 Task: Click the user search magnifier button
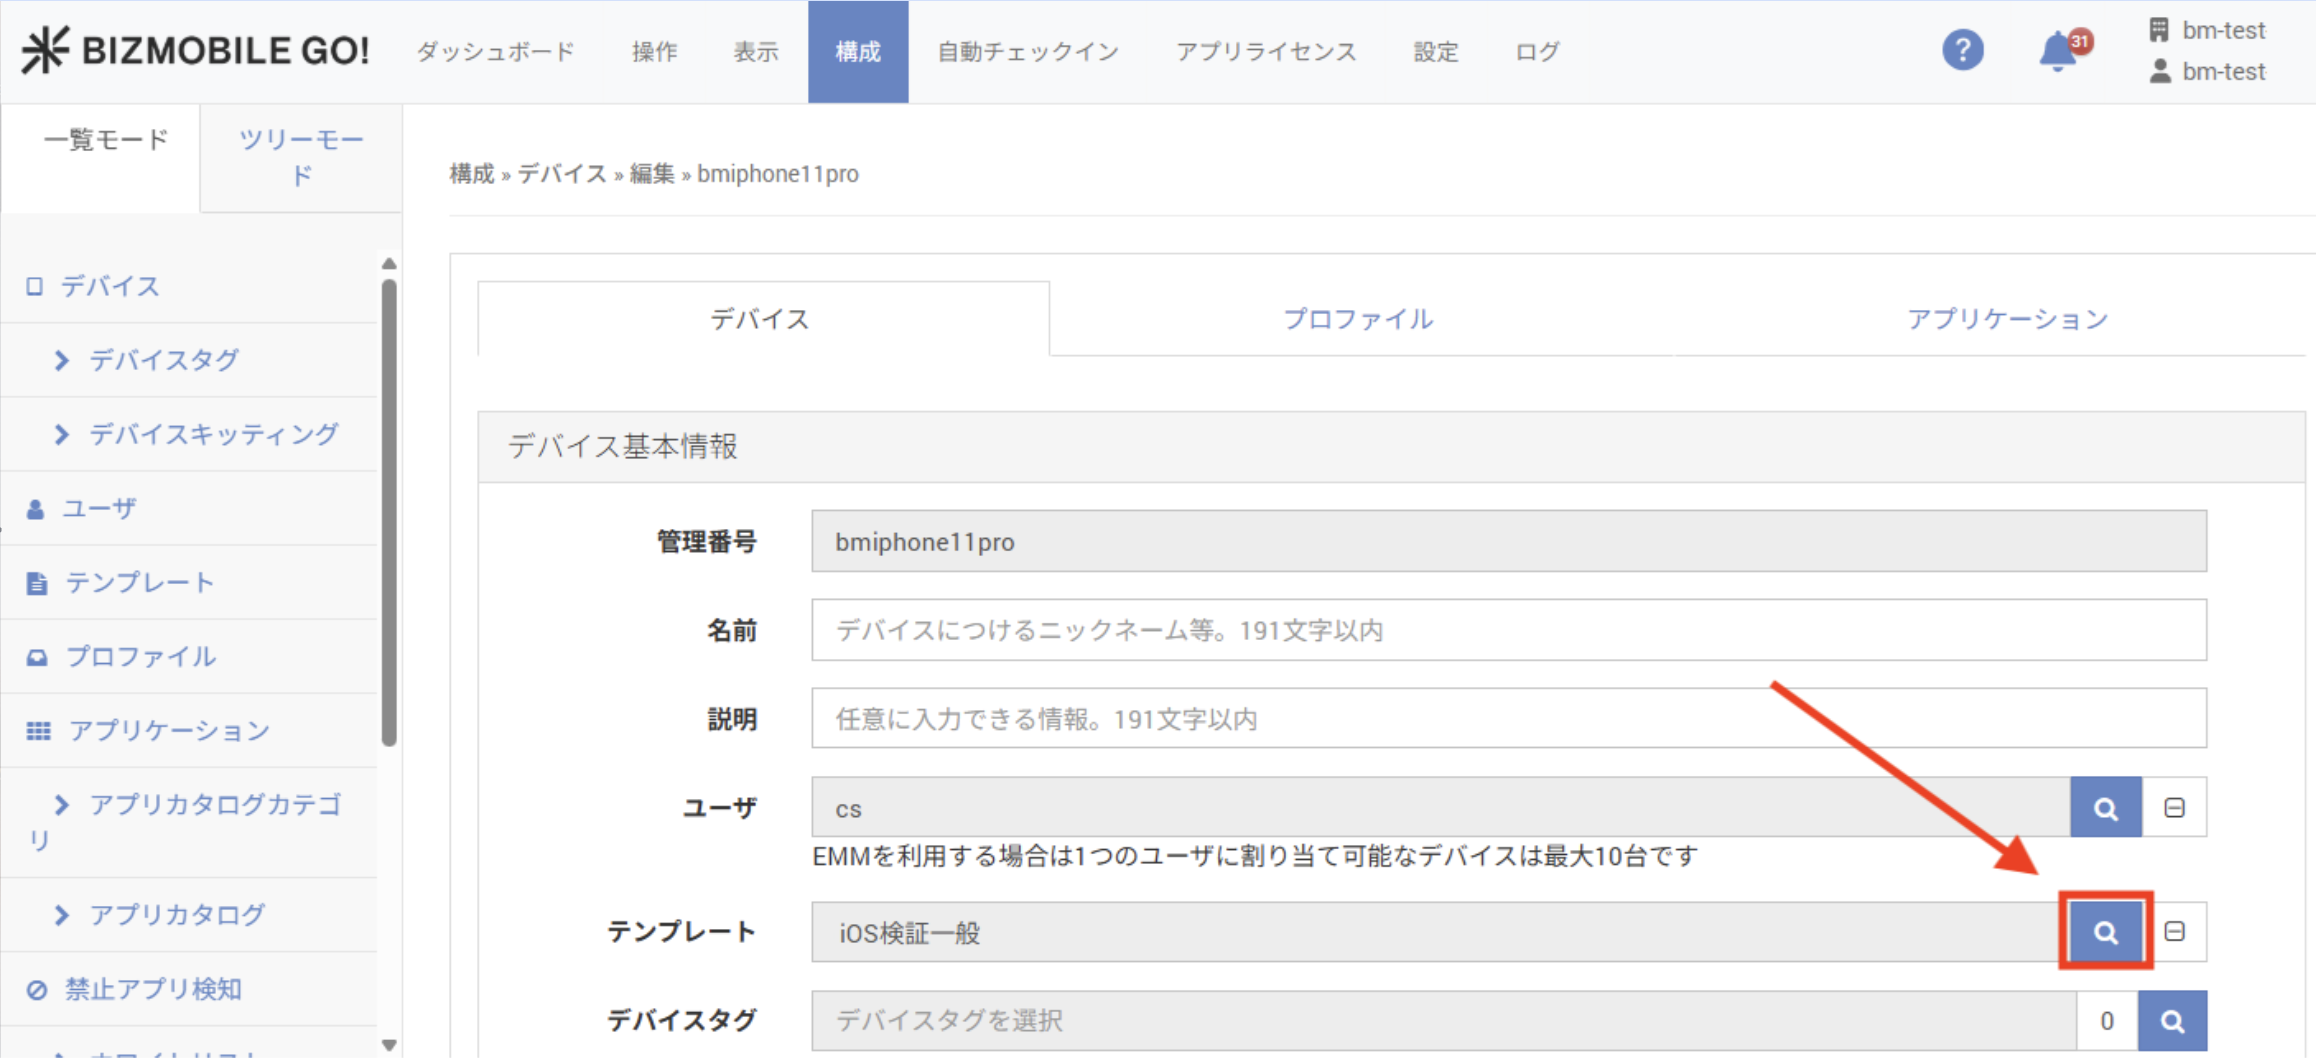[2105, 808]
